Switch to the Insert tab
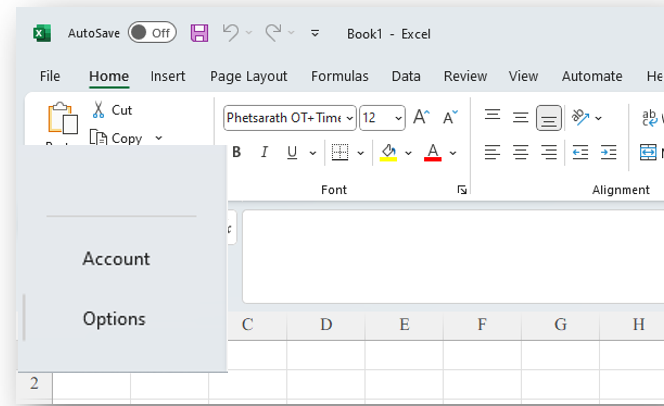Image resolution: width=664 pixels, height=406 pixels. click(167, 76)
